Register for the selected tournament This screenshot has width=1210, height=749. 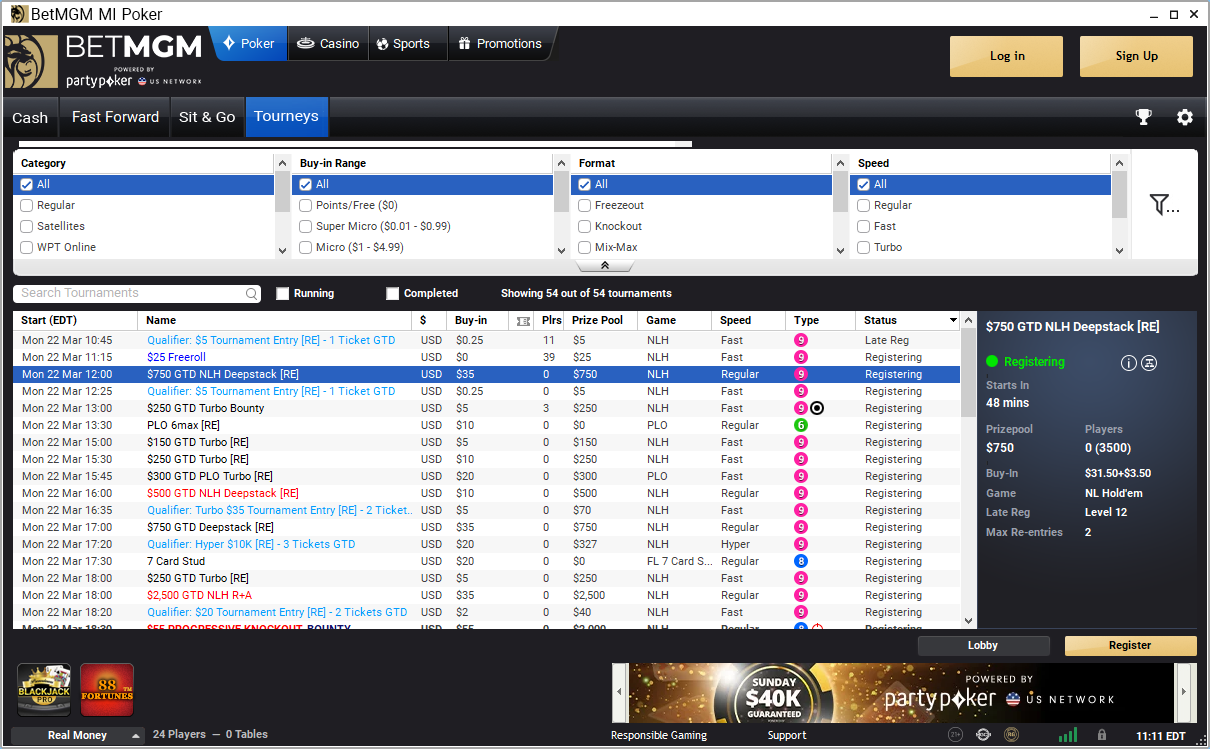coord(1130,646)
